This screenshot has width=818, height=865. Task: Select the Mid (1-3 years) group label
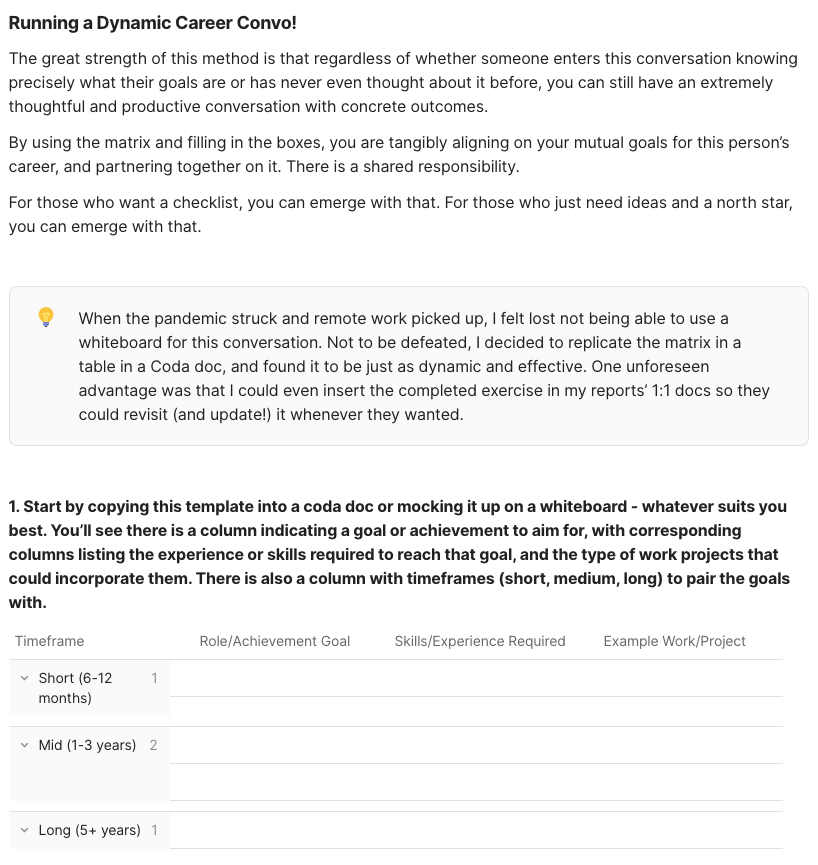pos(87,745)
